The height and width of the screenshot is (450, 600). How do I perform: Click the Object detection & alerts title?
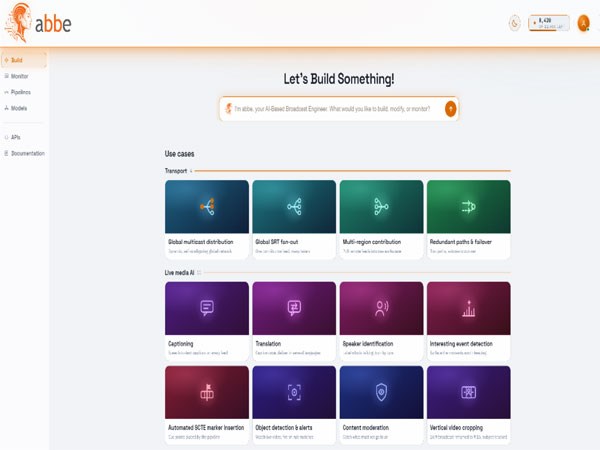(x=284, y=427)
